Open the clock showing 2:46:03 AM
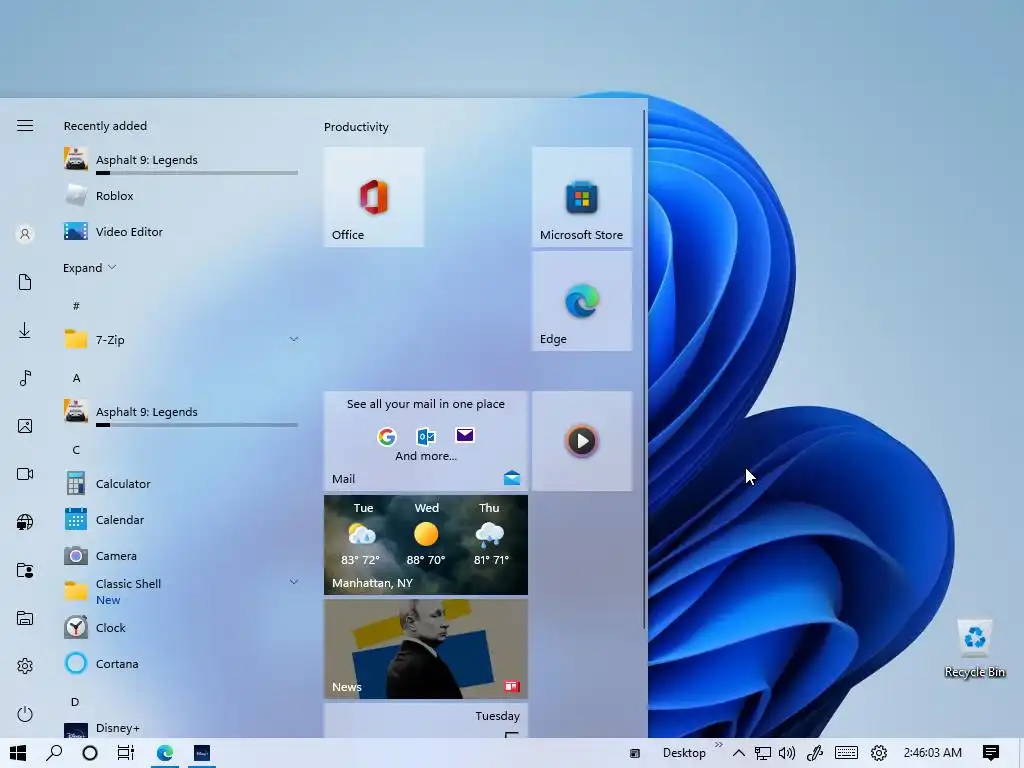1024x768 pixels. coord(933,753)
